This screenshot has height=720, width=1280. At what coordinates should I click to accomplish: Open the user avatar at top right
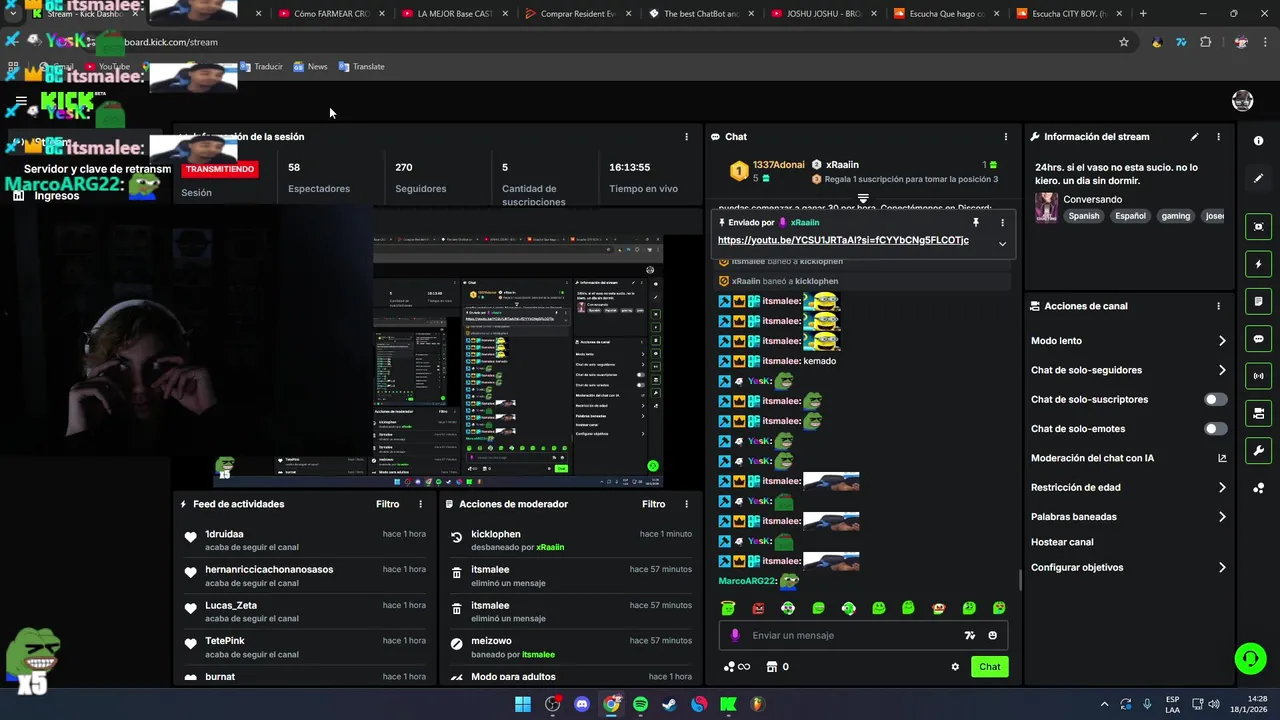pos(1243,101)
